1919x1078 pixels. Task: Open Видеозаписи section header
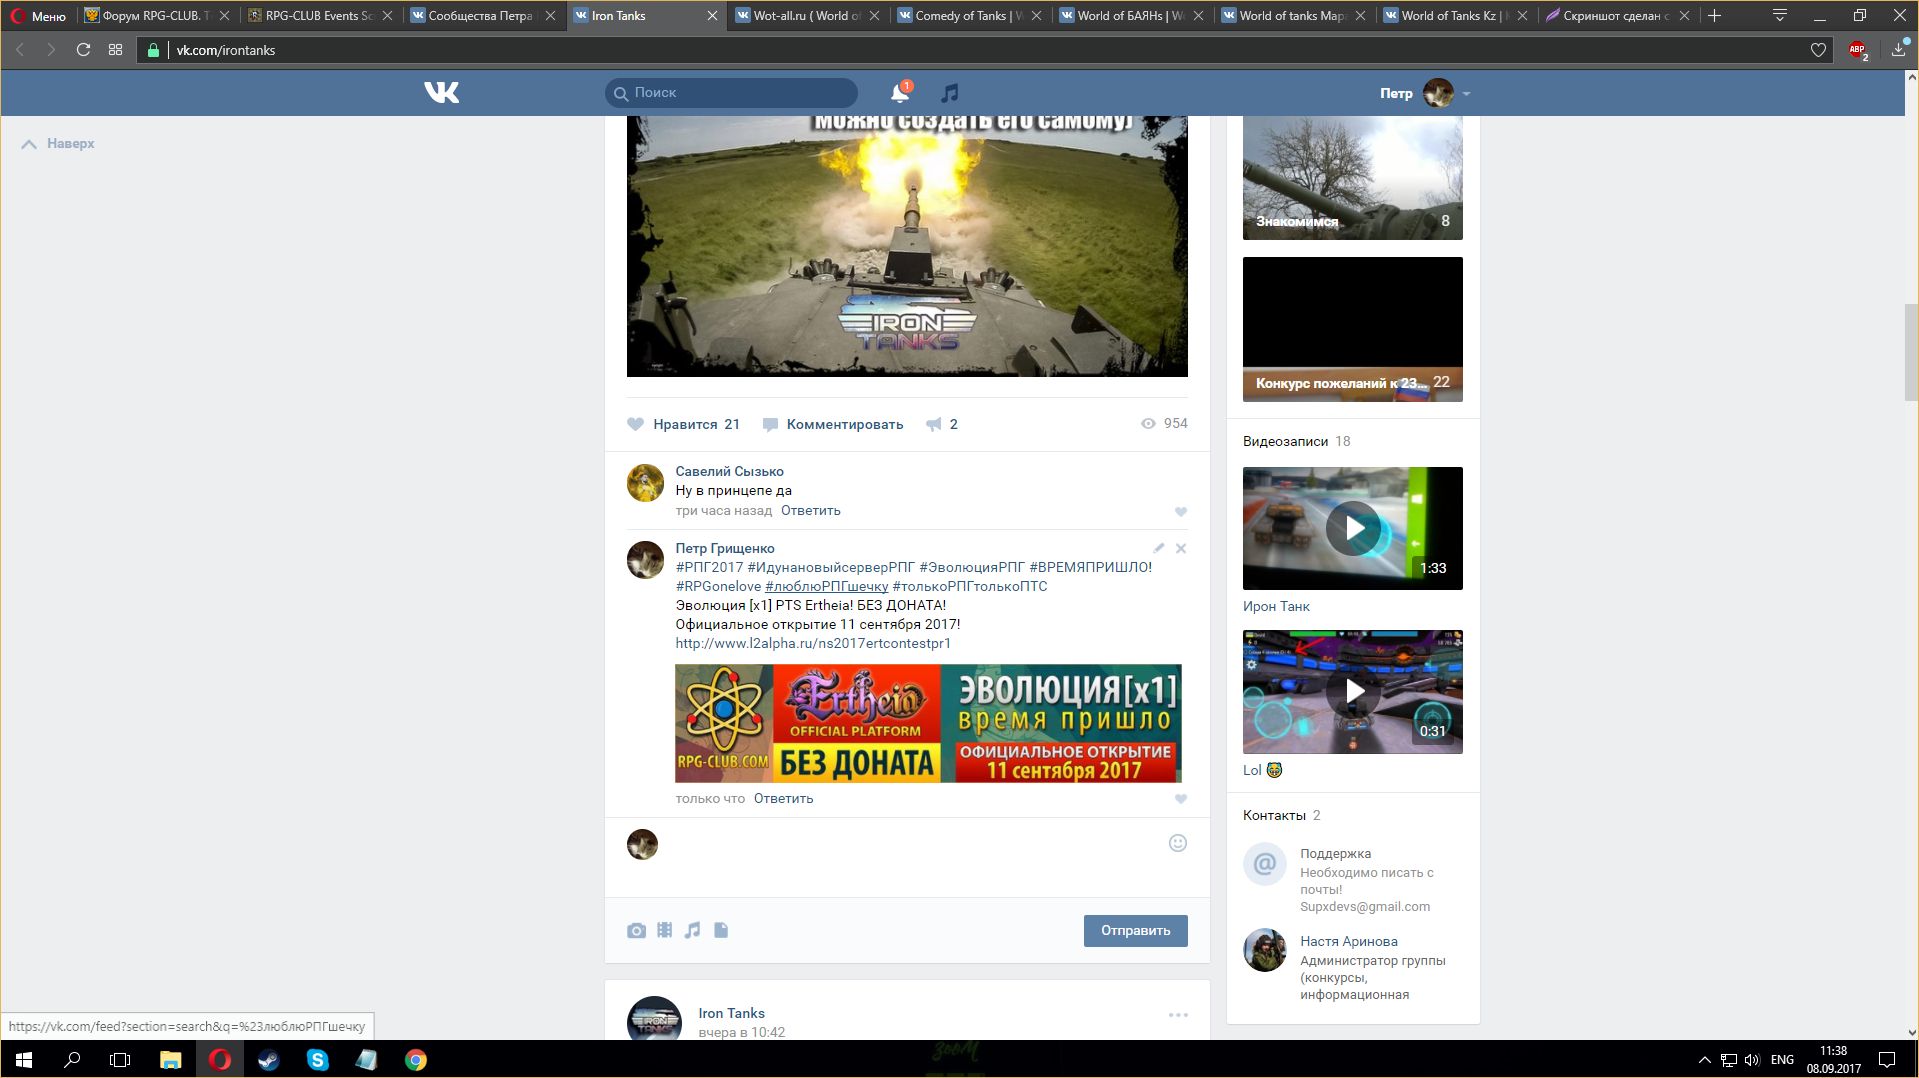click(x=1285, y=441)
